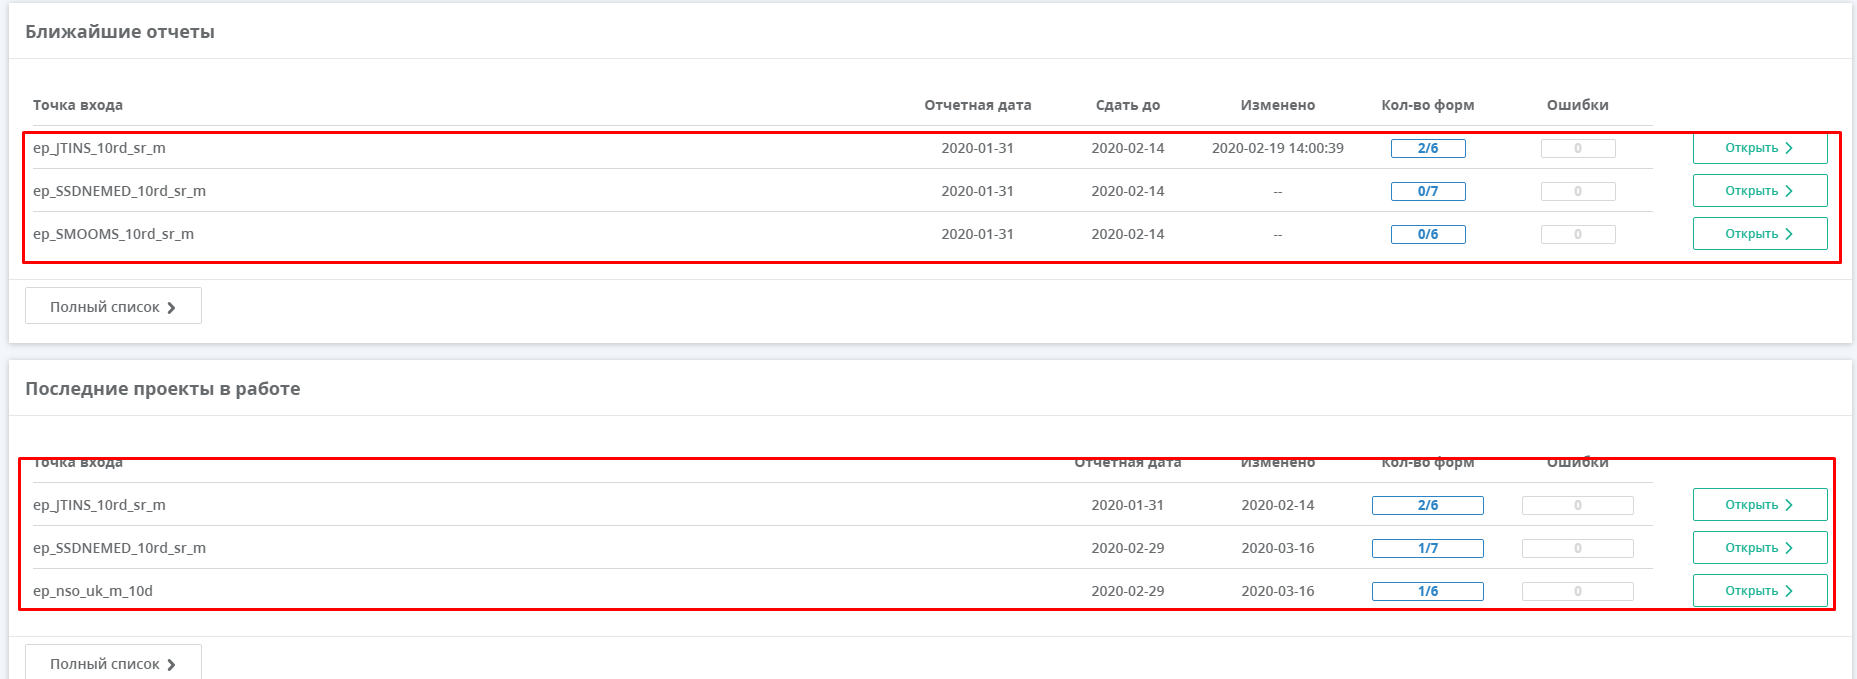Viewport: 1857px width, 679px height.
Task: Click the 1/6 form count badge
Action: pos(1427,591)
